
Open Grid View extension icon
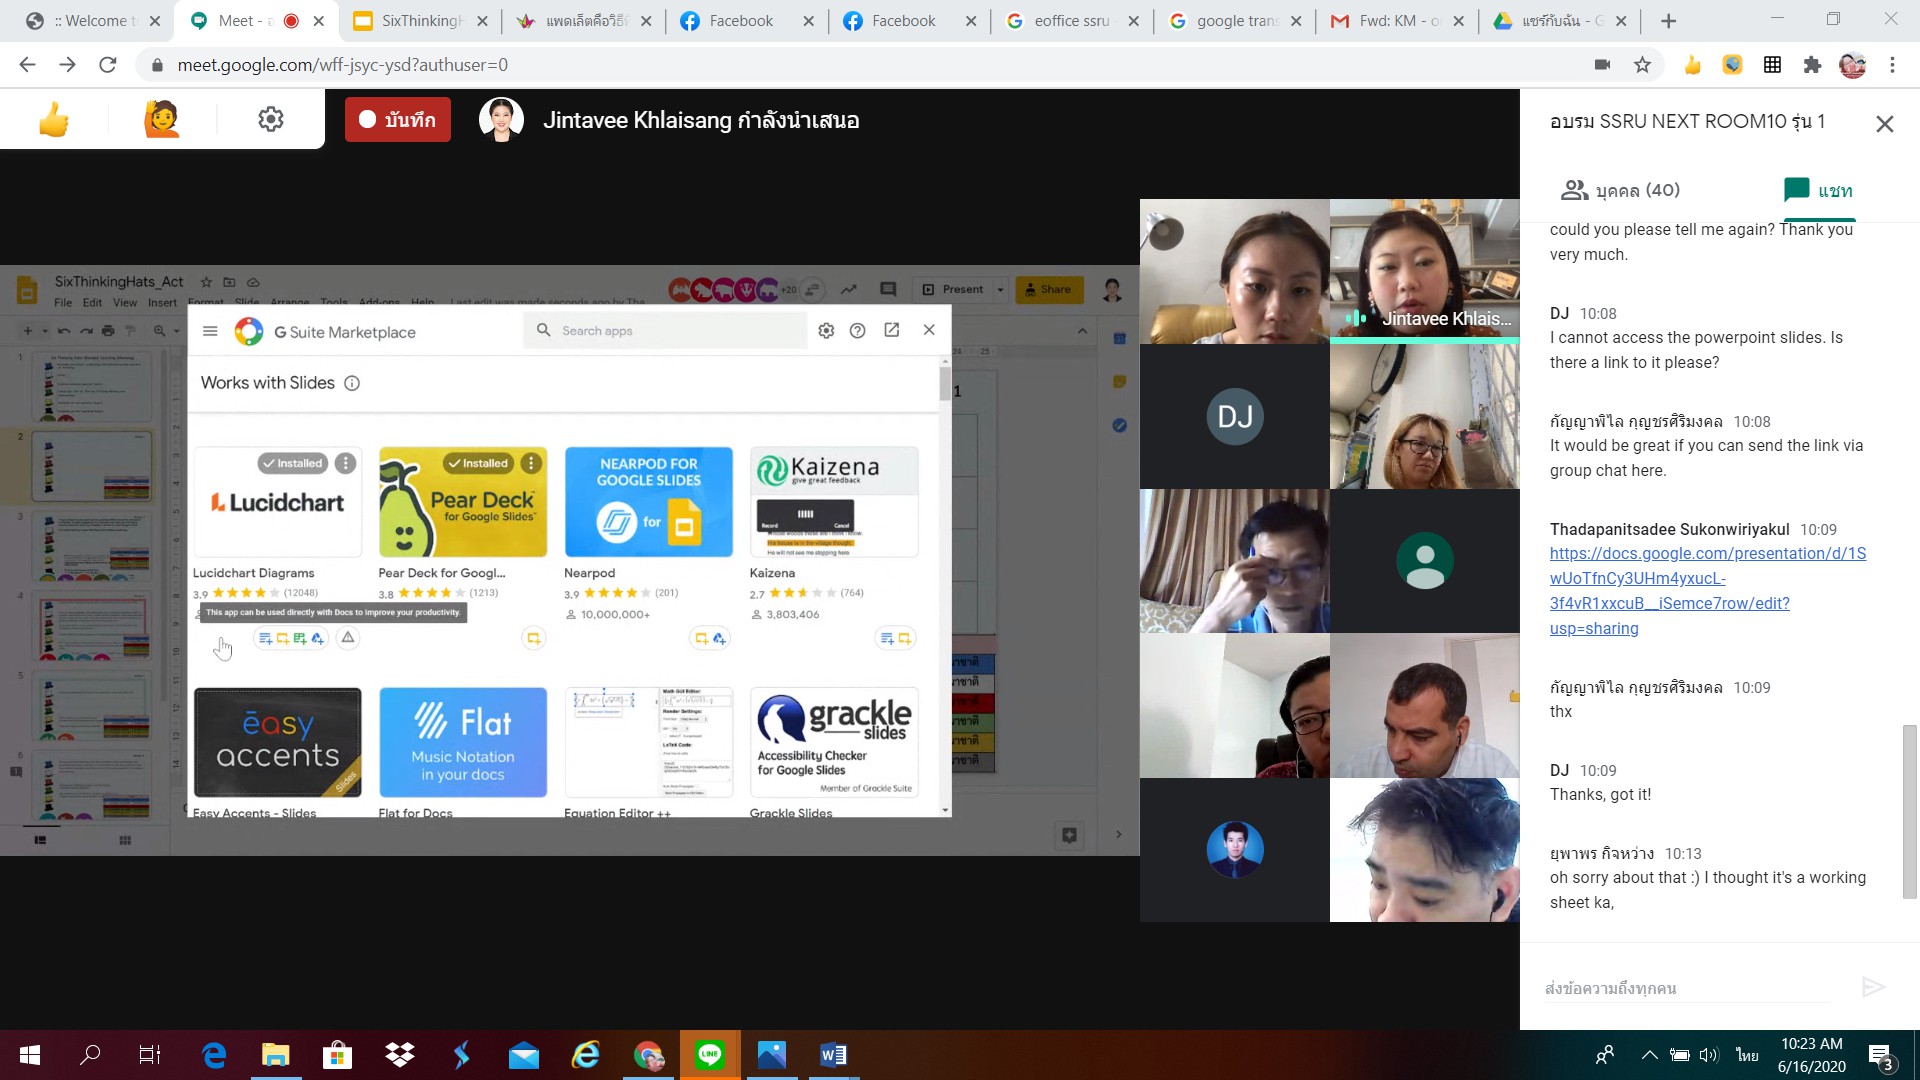point(1772,65)
